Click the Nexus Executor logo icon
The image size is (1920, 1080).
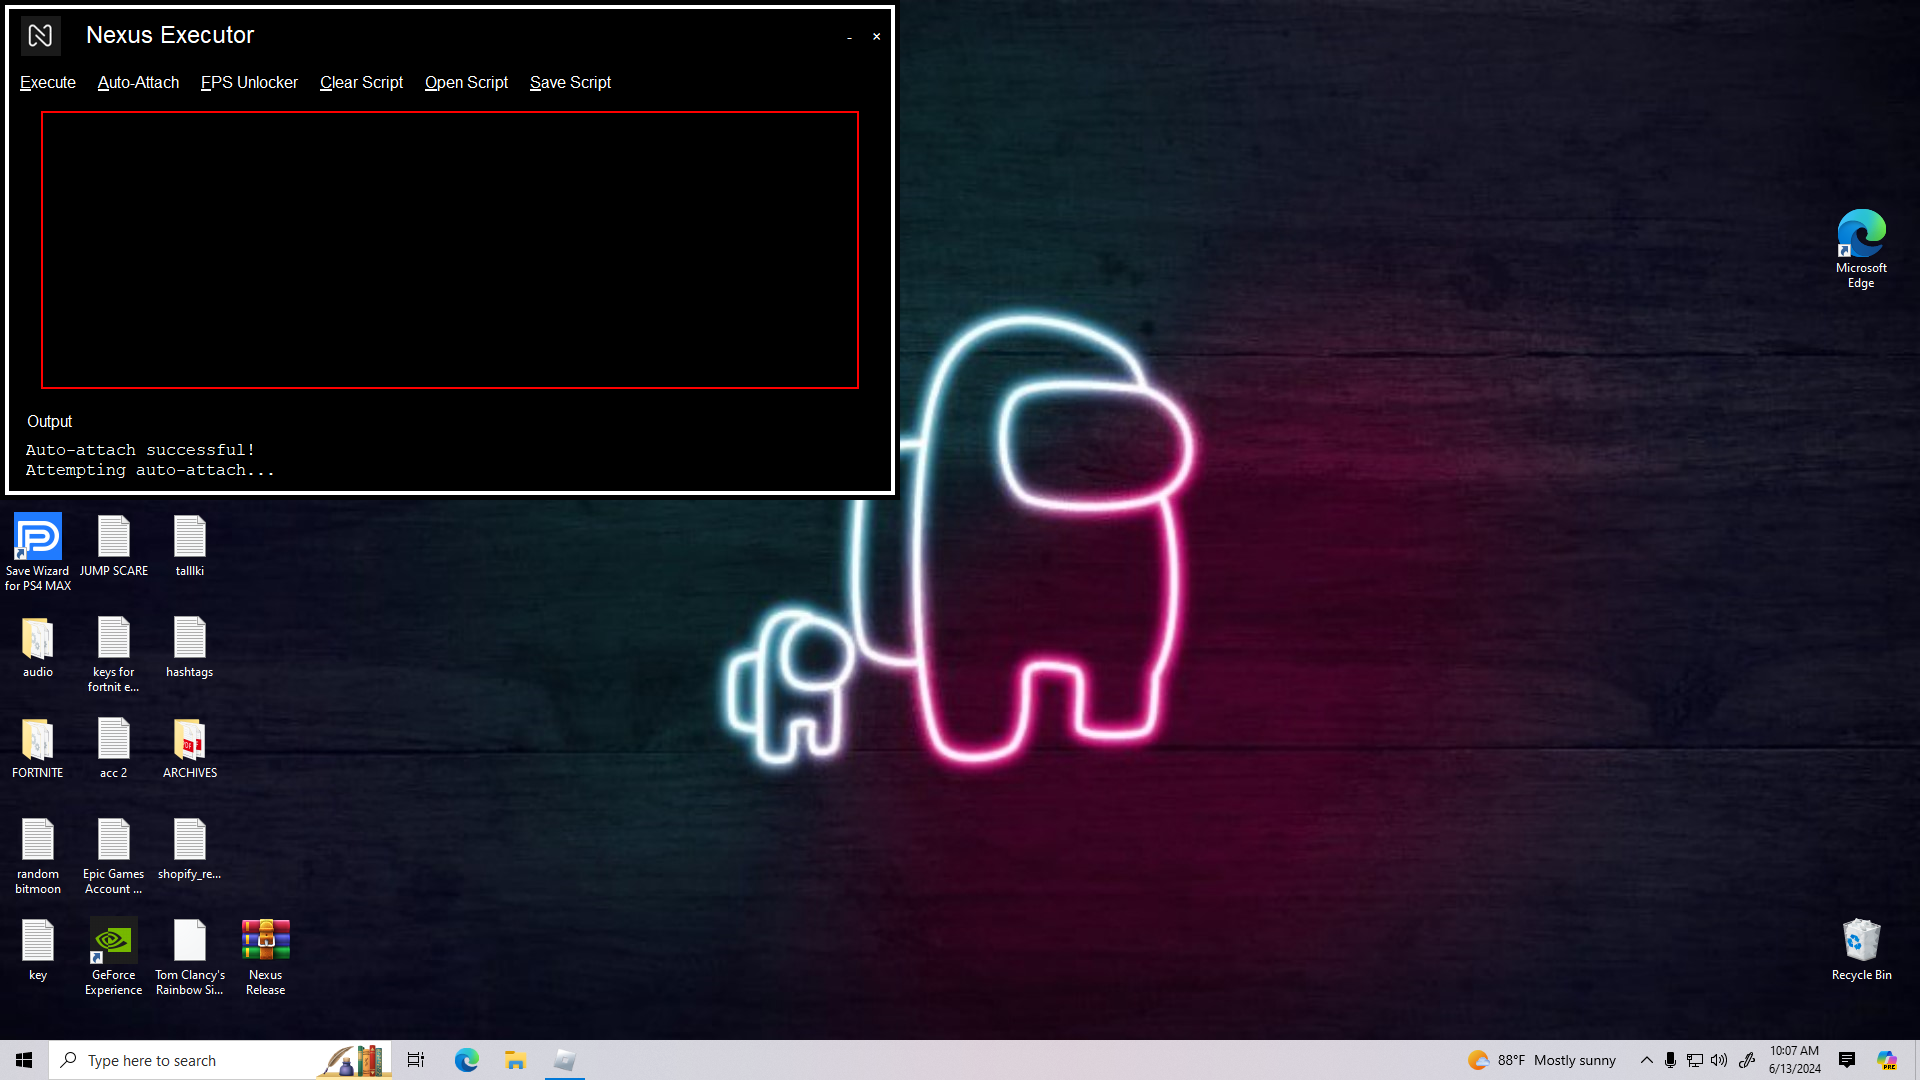[x=40, y=36]
